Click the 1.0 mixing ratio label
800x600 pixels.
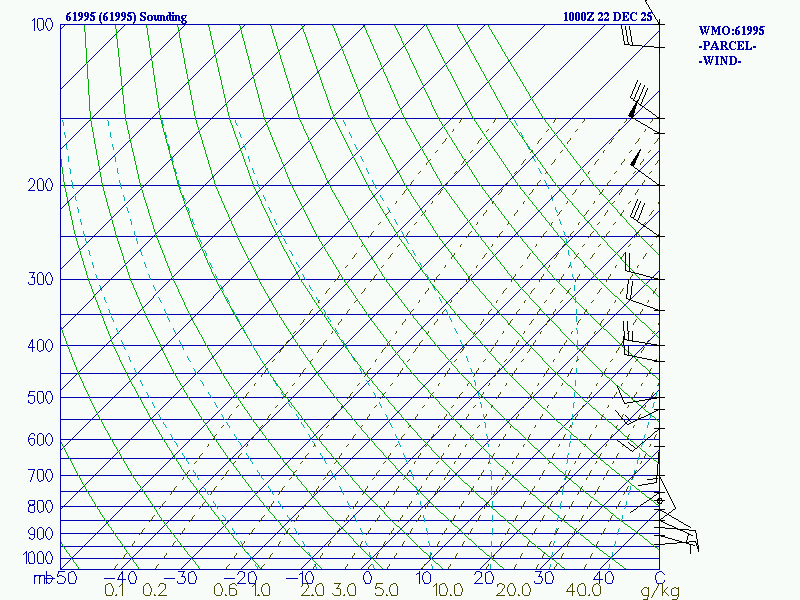click(261, 590)
